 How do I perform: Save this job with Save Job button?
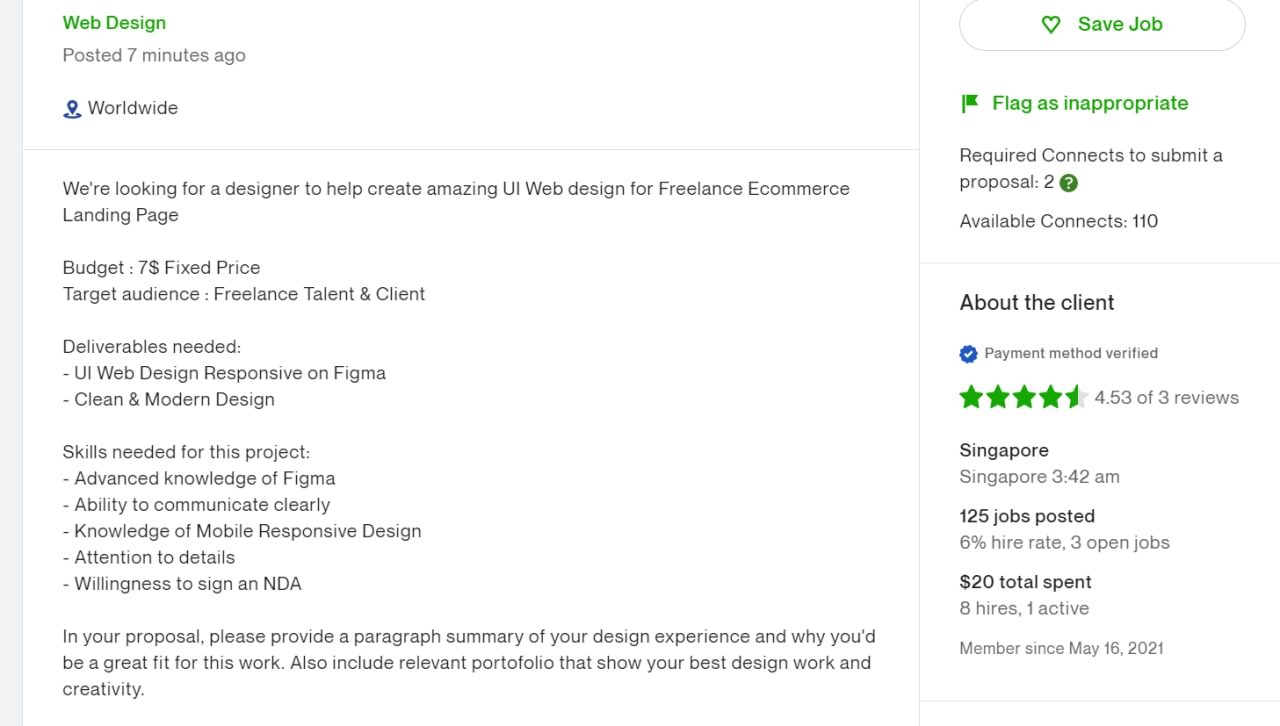(1102, 24)
